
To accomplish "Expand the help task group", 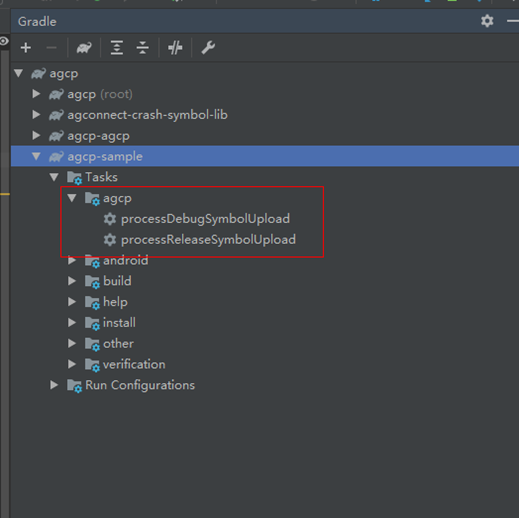I will coord(72,302).
